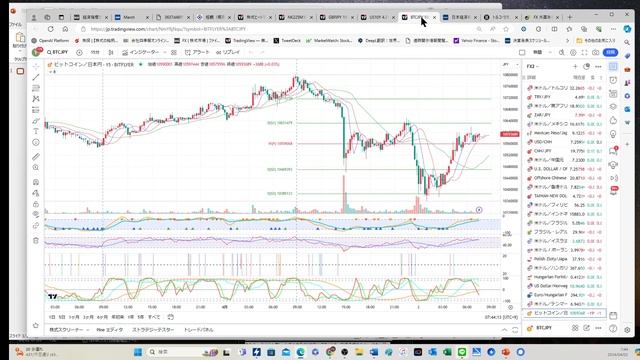Open the watchlist three-dots menu
This screenshot has height=360, width=640.
point(598,66)
